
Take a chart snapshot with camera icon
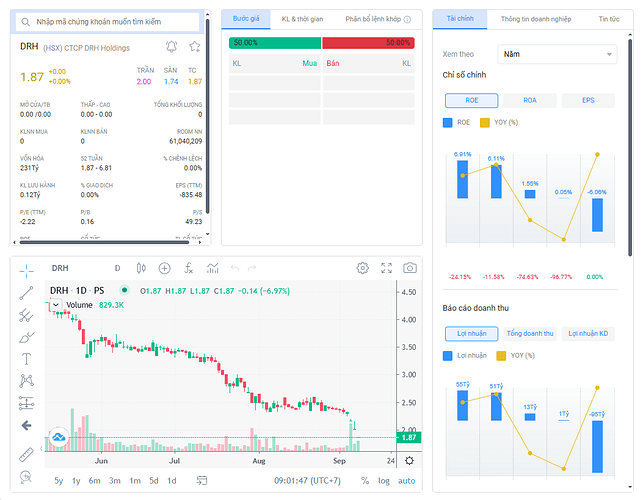point(410,268)
